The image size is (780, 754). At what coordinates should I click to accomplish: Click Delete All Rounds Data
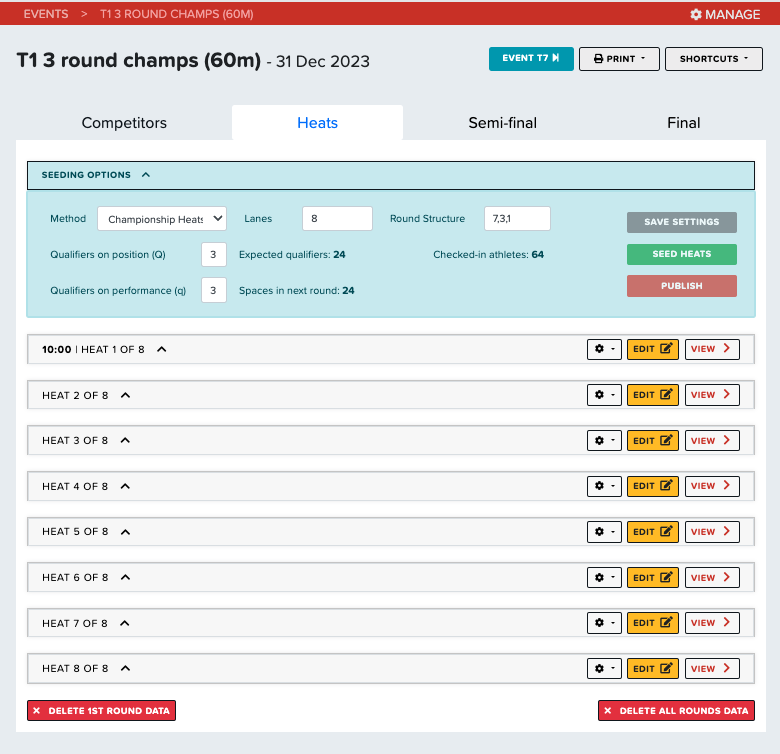(x=676, y=711)
